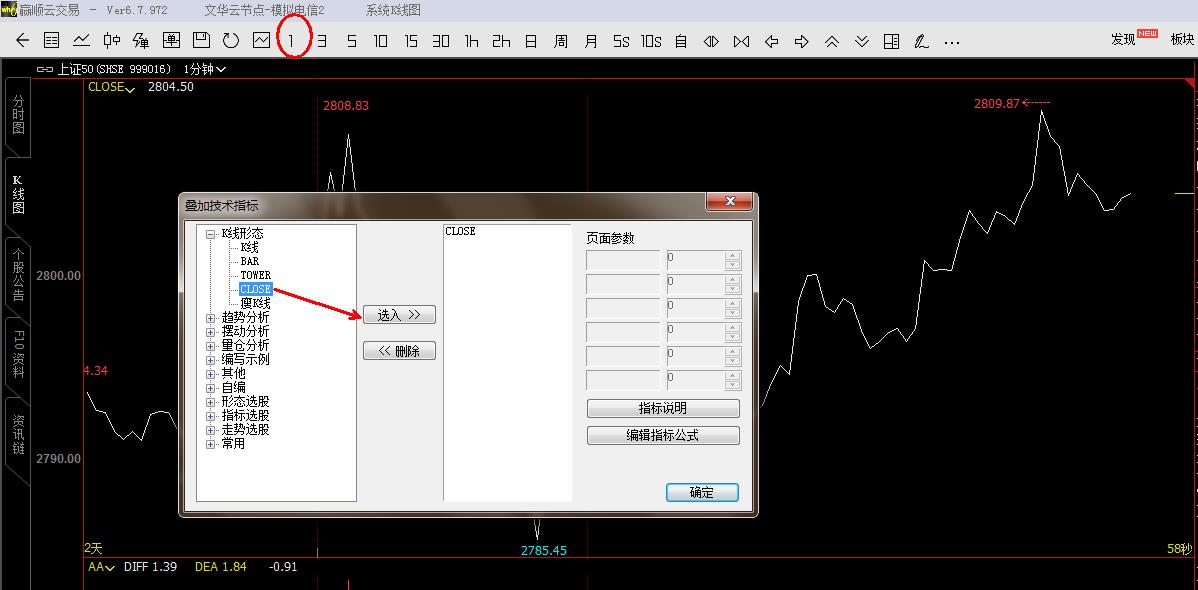Open the CLOSE indicator dropdown on chart

click(x=111, y=87)
